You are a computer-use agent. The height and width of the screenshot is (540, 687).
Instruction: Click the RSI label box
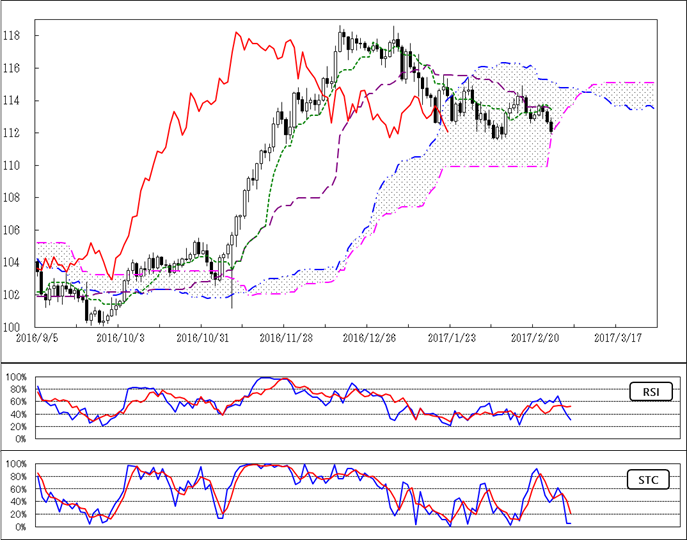click(x=651, y=391)
